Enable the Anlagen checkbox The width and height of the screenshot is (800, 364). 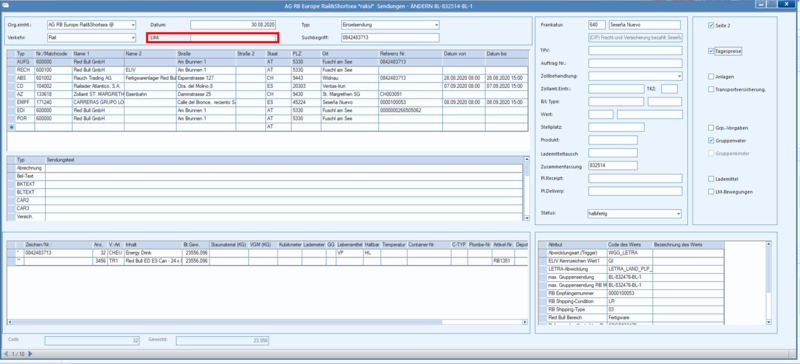[x=711, y=77]
